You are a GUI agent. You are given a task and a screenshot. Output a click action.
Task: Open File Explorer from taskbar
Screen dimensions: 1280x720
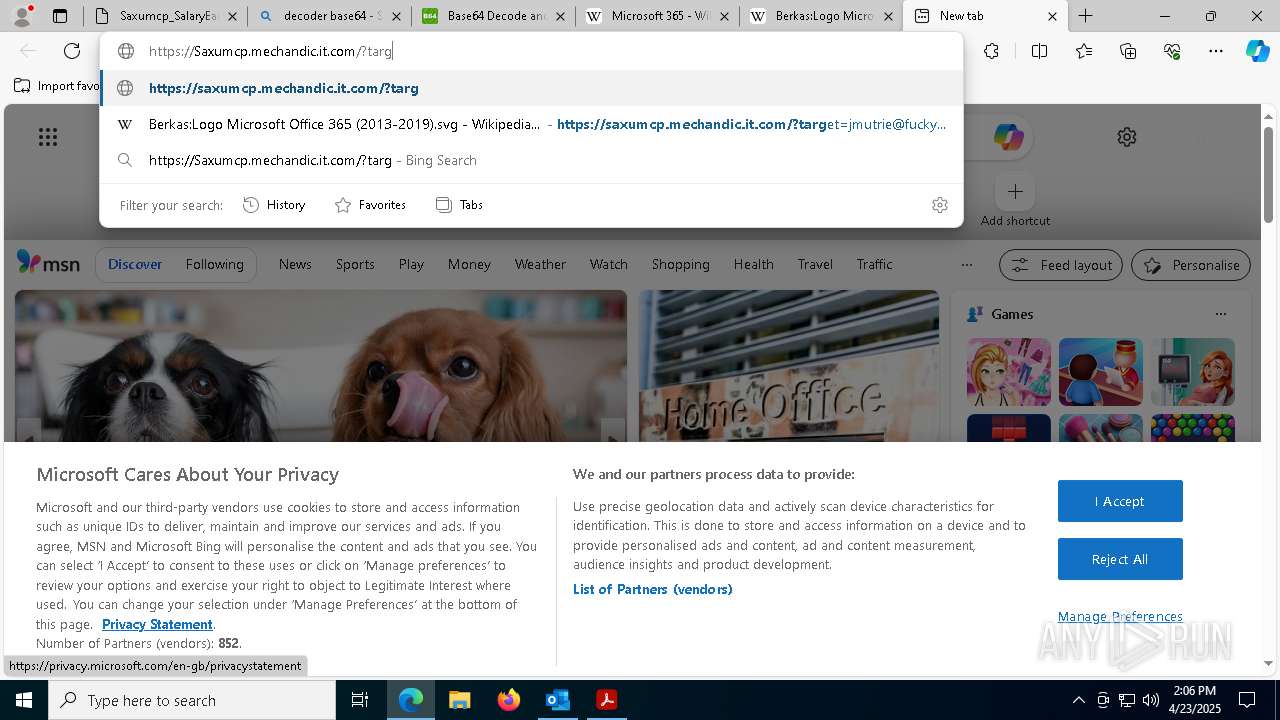[459, 700]
